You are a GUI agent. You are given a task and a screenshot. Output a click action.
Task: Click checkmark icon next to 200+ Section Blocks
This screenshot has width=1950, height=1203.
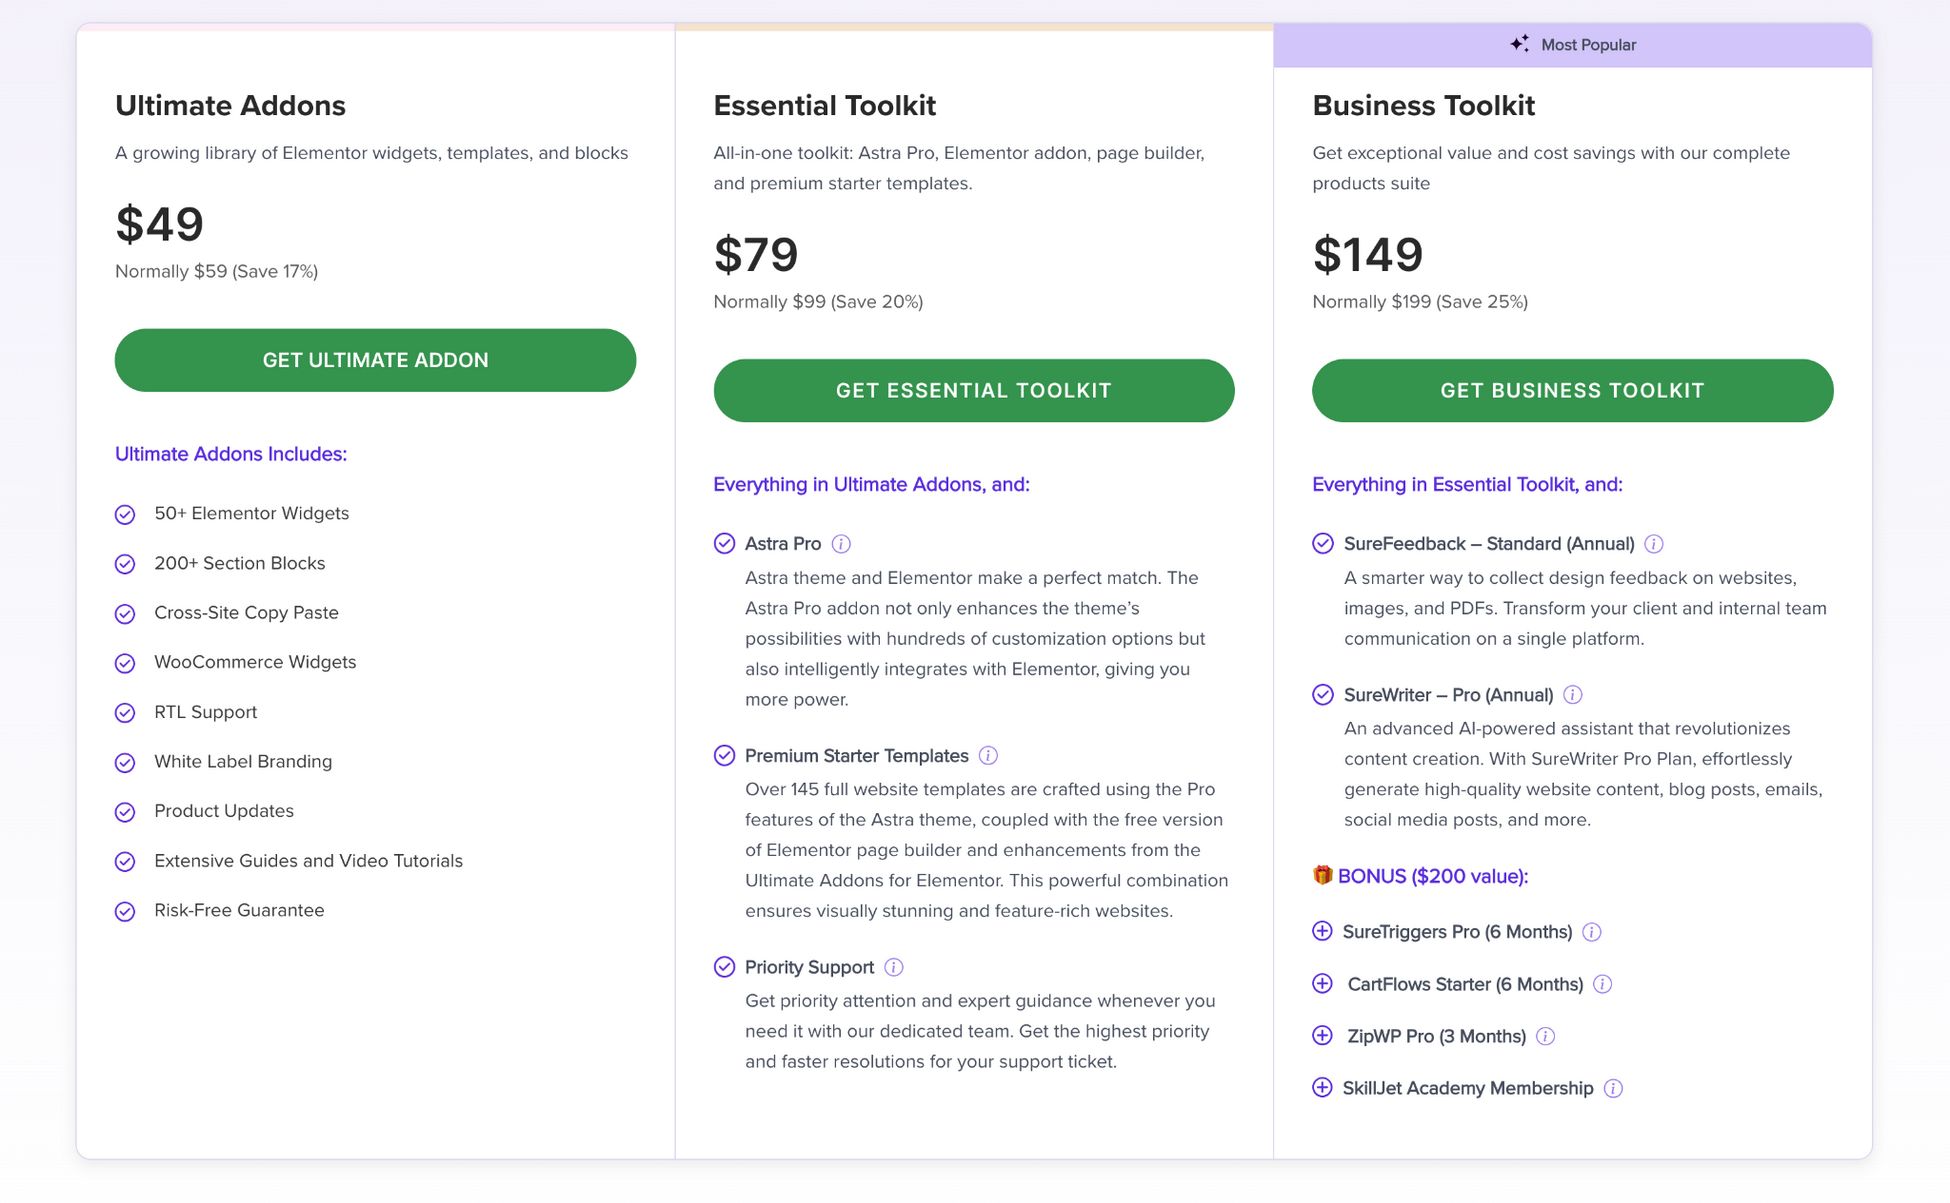(x=125, y=564)
